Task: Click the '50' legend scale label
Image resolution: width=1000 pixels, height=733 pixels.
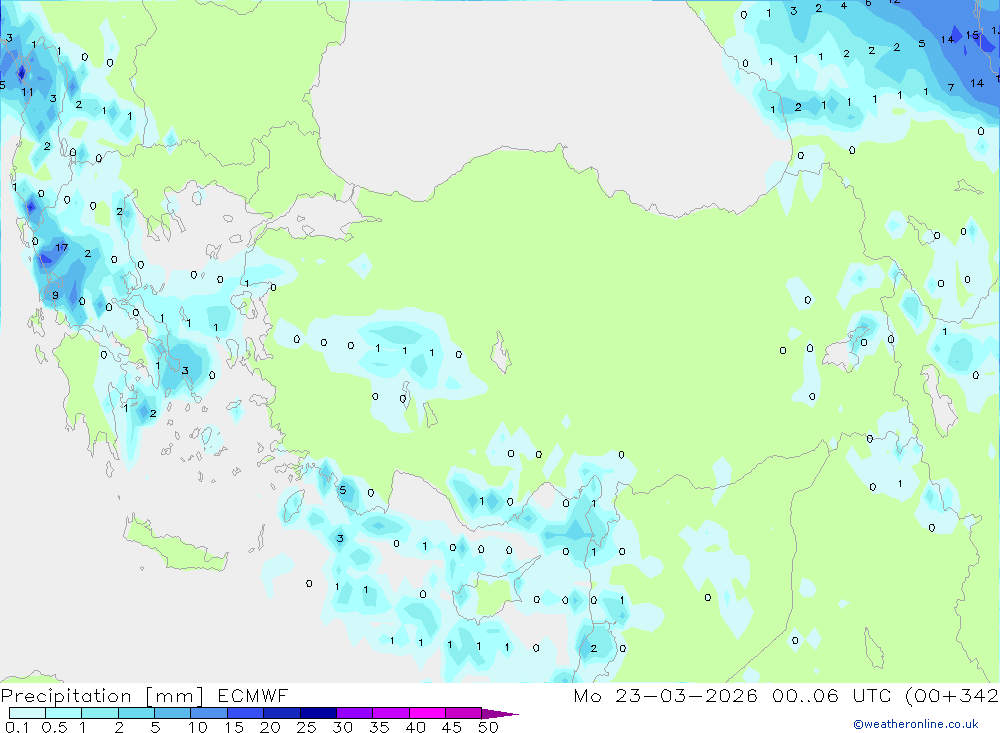Action: (x=488, y=727)
